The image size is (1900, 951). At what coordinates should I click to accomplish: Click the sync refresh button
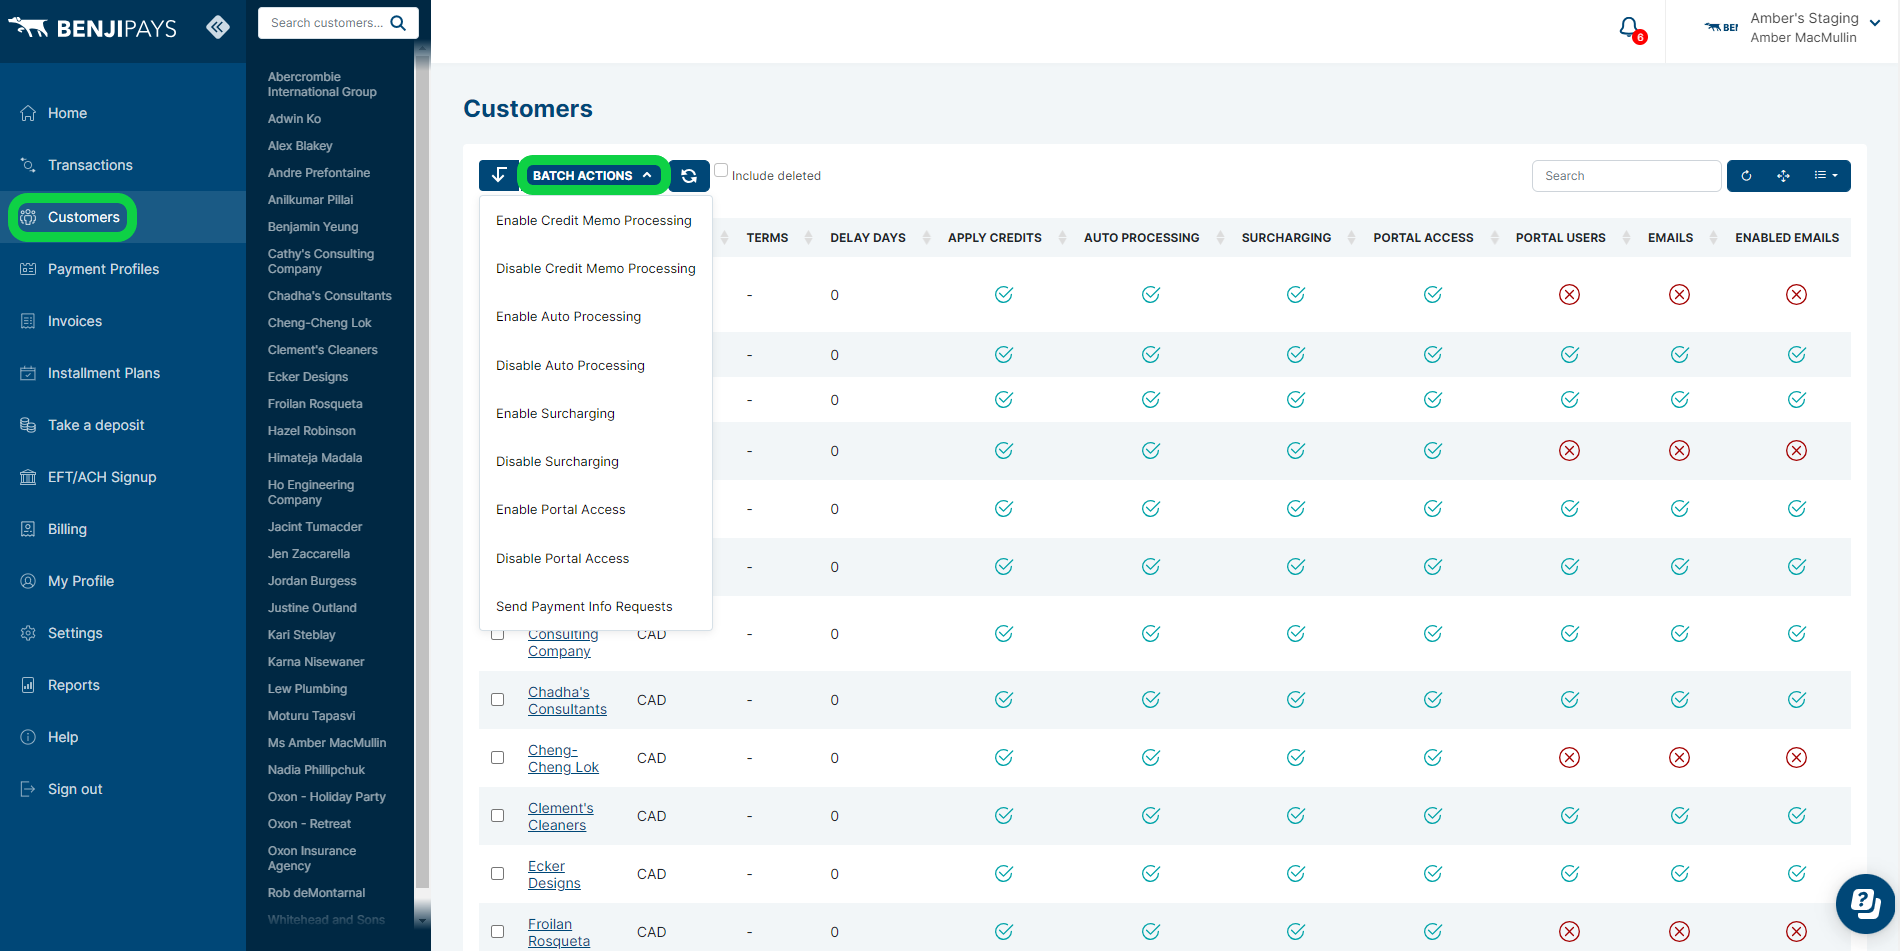click(x=689, y=175)
